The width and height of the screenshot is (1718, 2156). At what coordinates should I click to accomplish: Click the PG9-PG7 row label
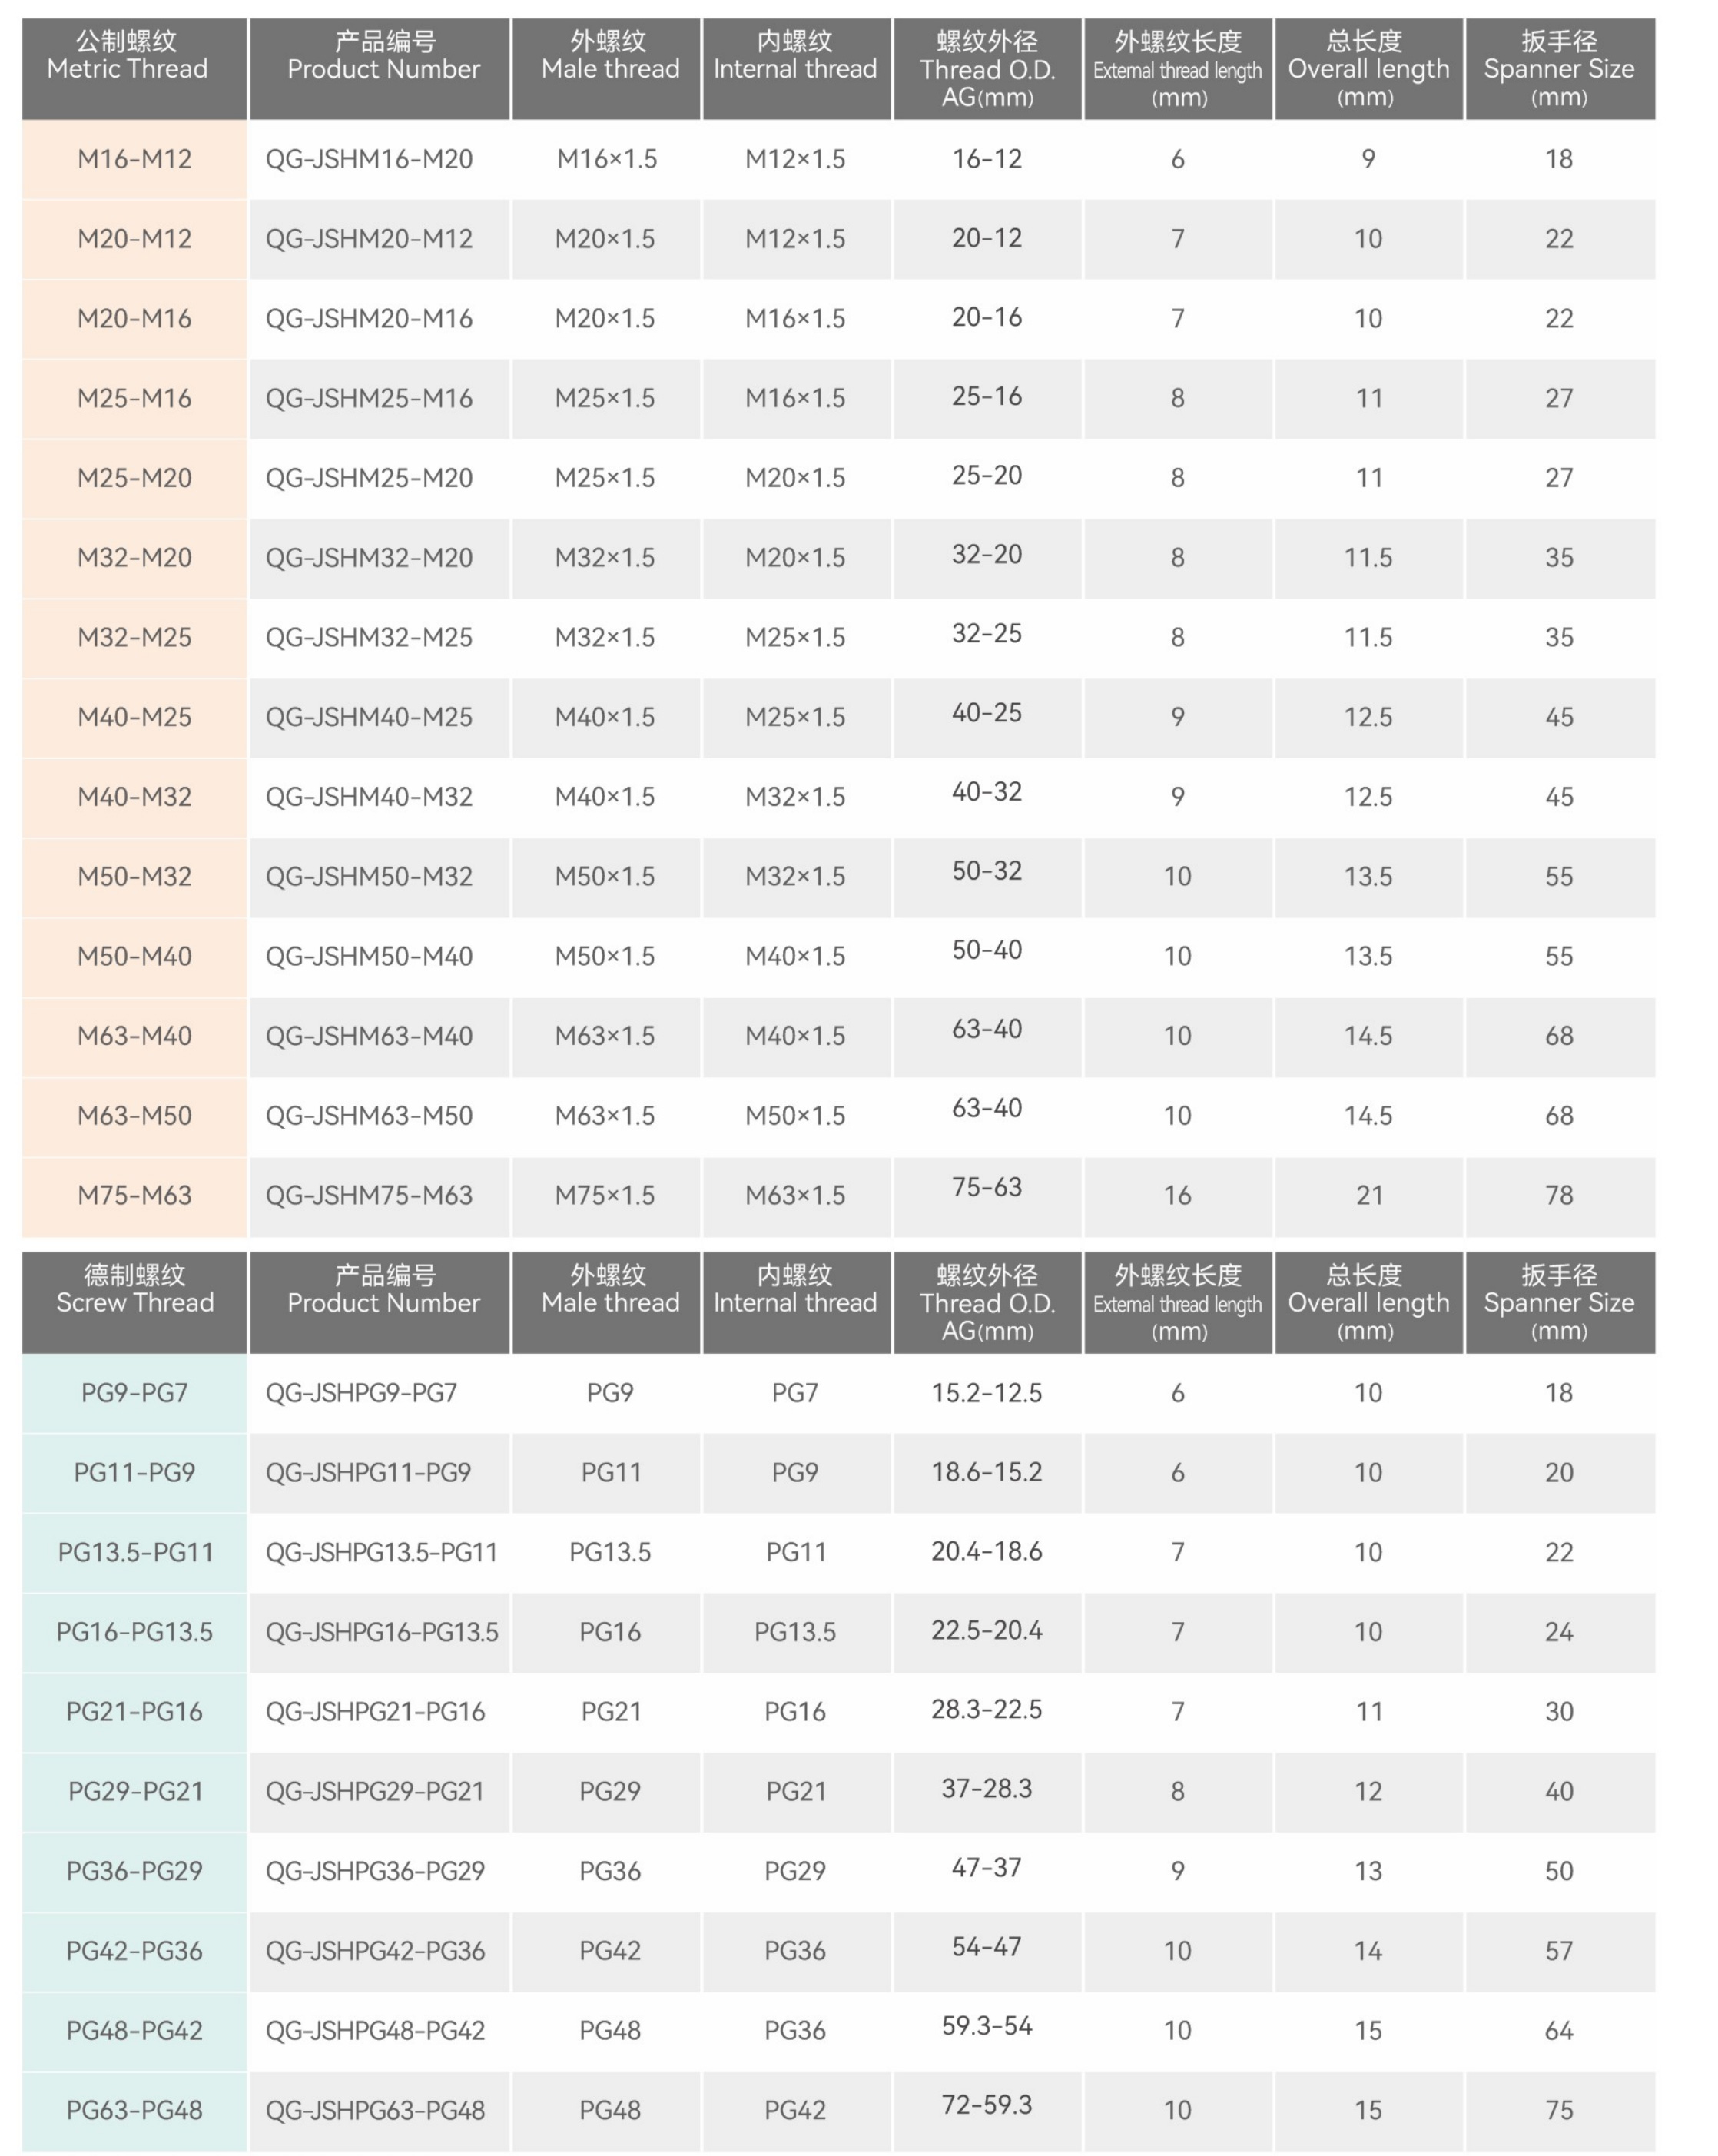coord(134,1393)
